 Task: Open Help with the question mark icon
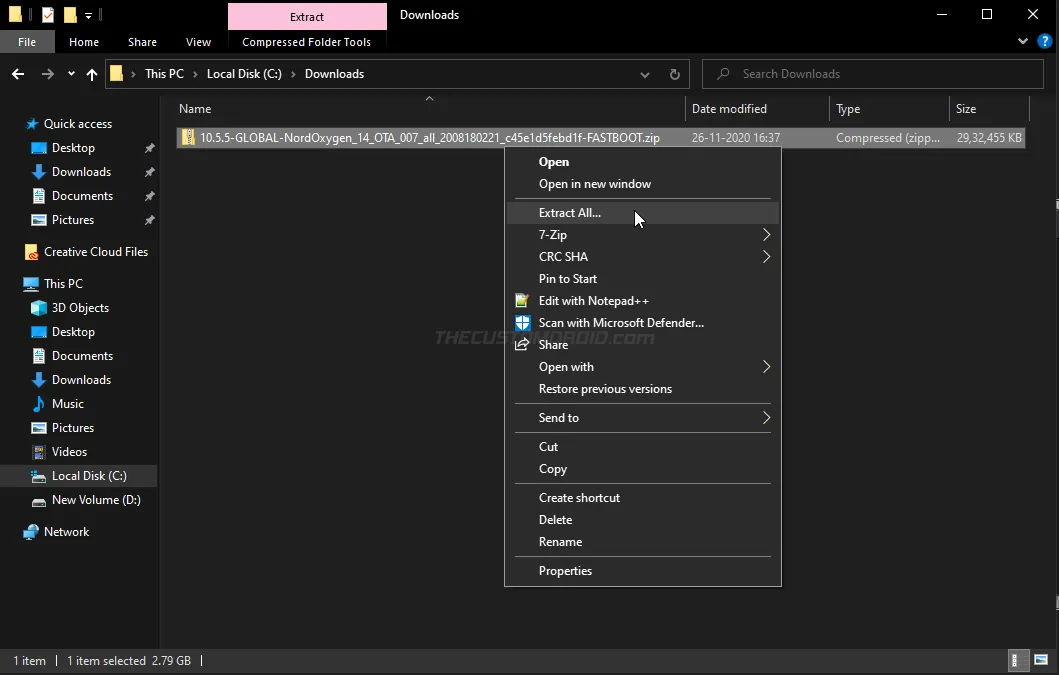(1045, 41)
